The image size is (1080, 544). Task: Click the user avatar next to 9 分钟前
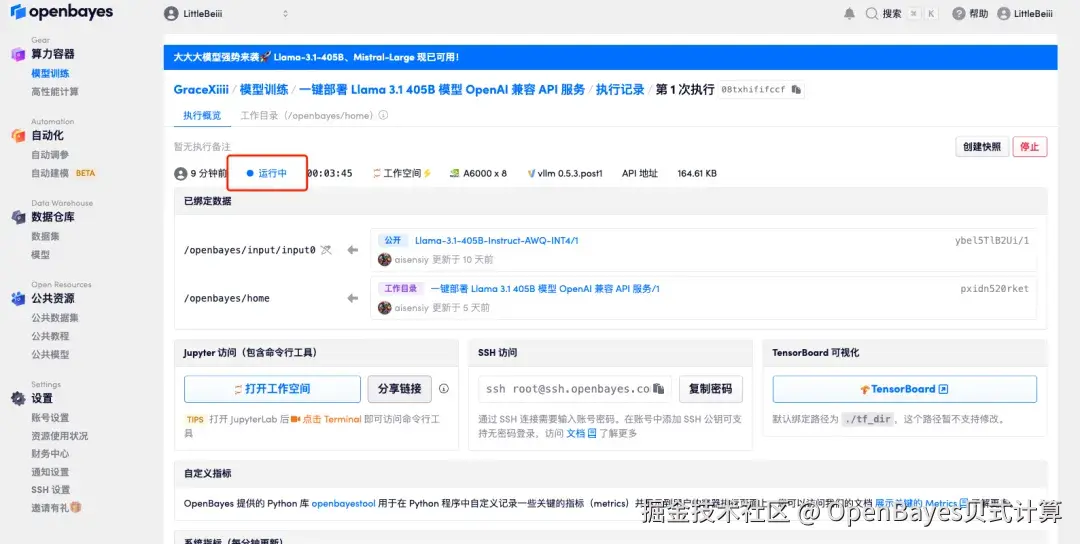[180, 174]
